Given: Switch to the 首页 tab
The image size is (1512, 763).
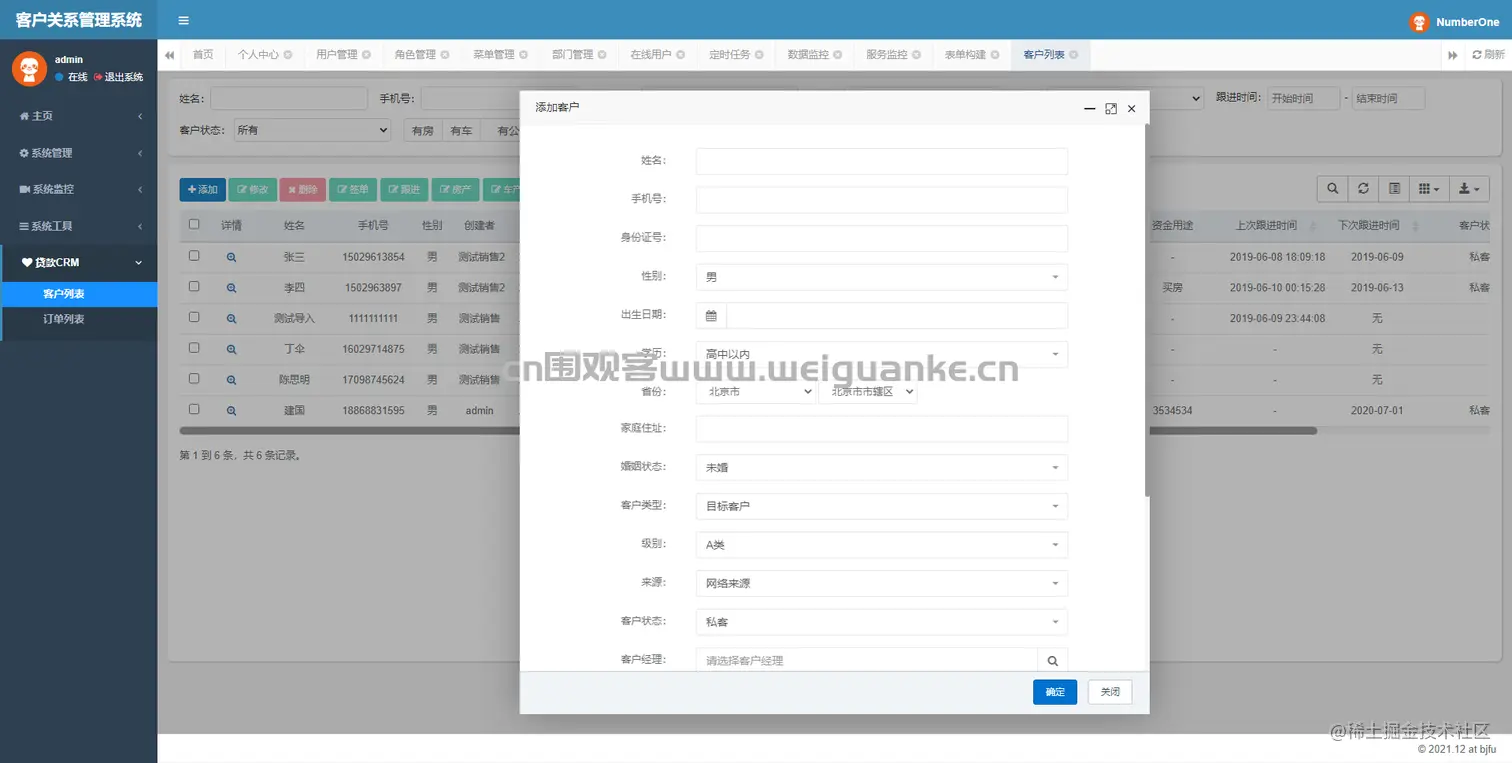Looking at the screenshot, I should [203, 55].
